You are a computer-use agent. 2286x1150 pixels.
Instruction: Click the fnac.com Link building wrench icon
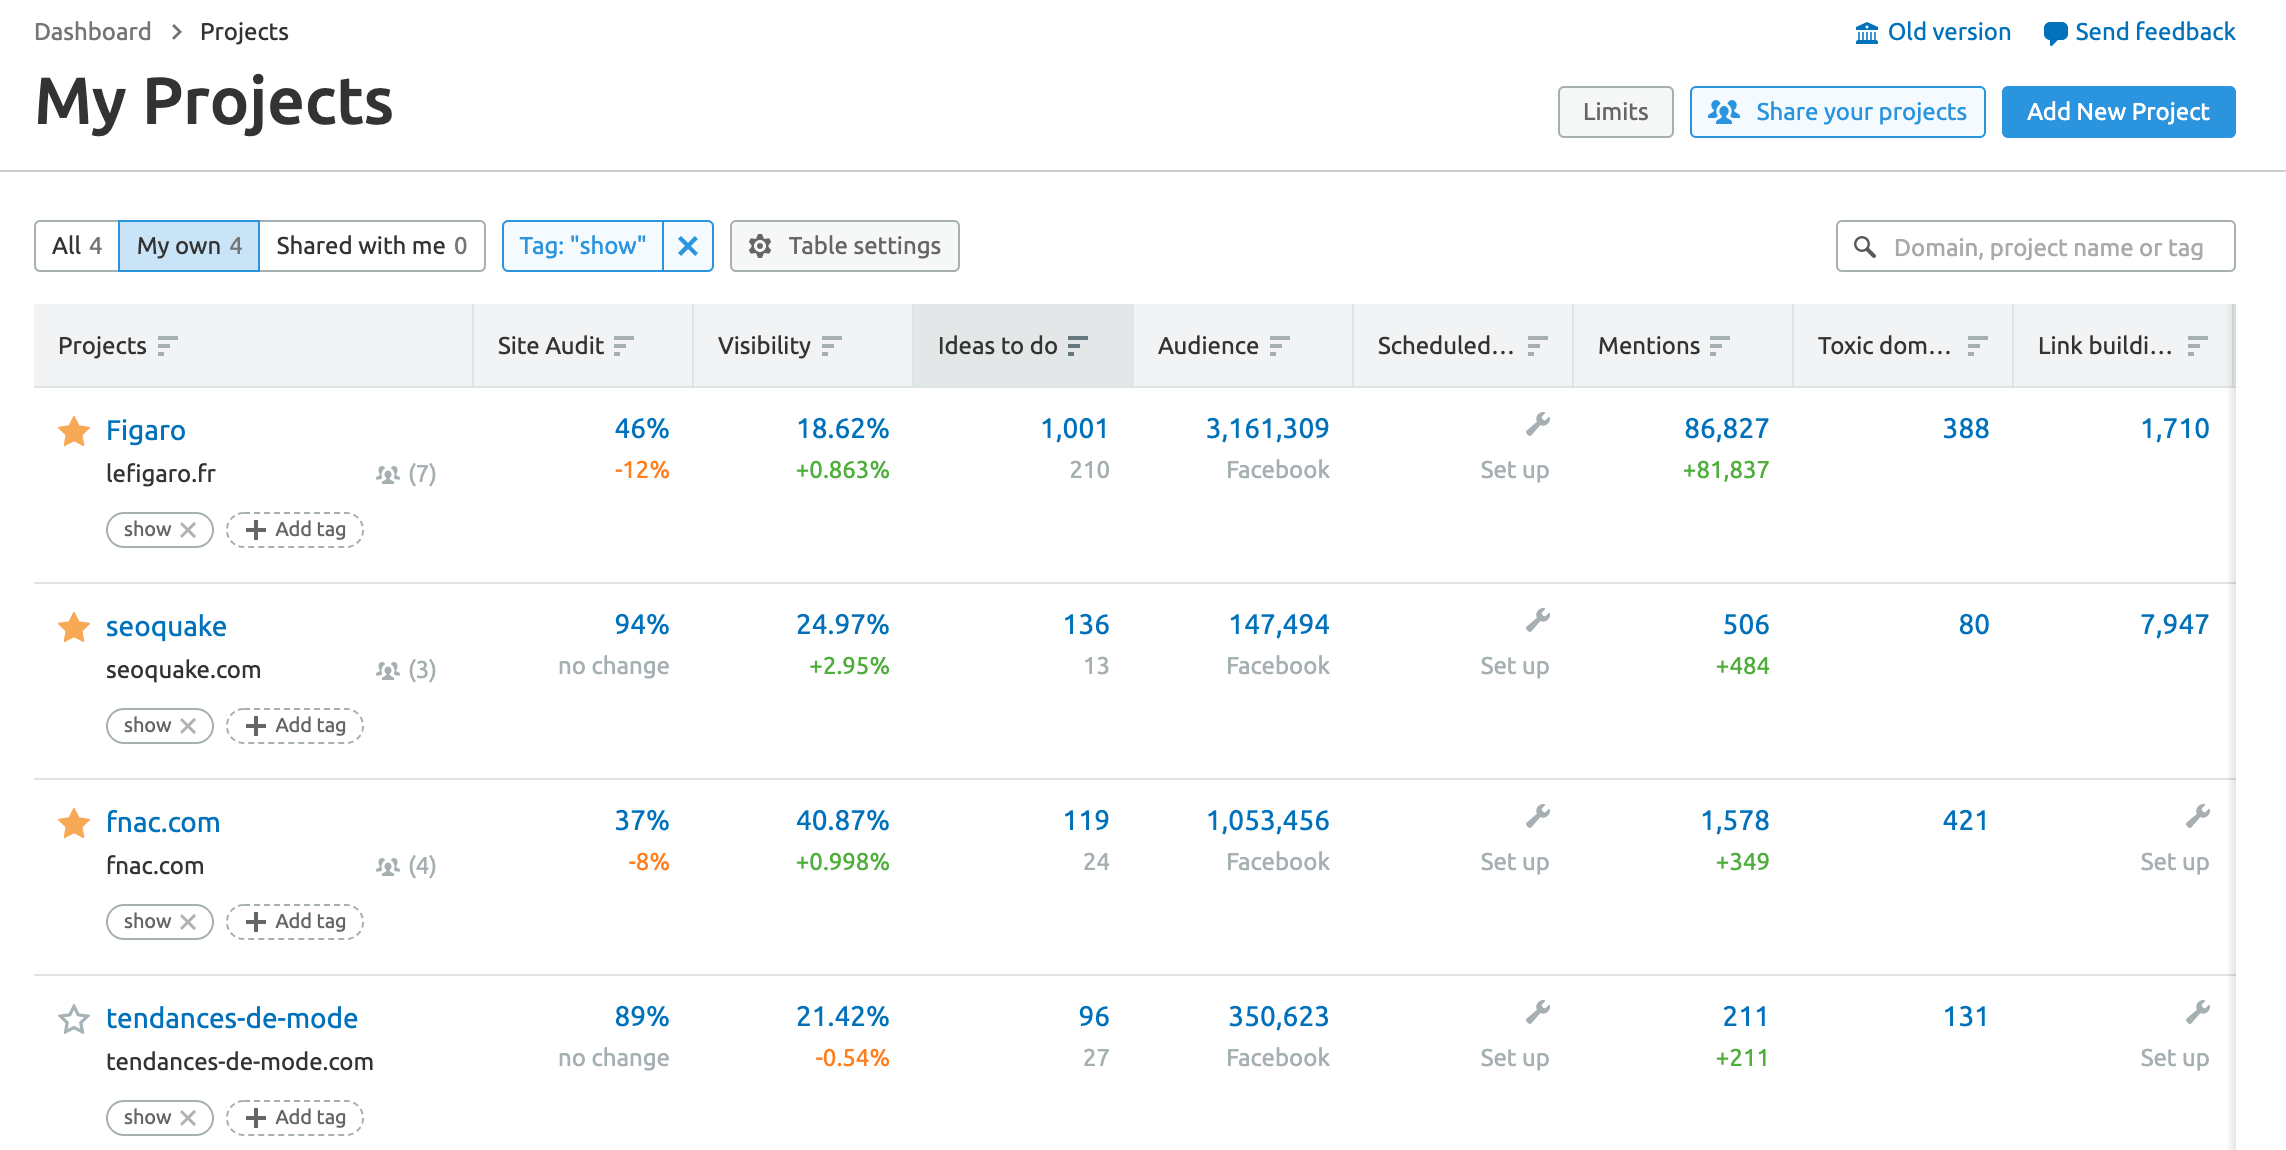[2197, 817]
